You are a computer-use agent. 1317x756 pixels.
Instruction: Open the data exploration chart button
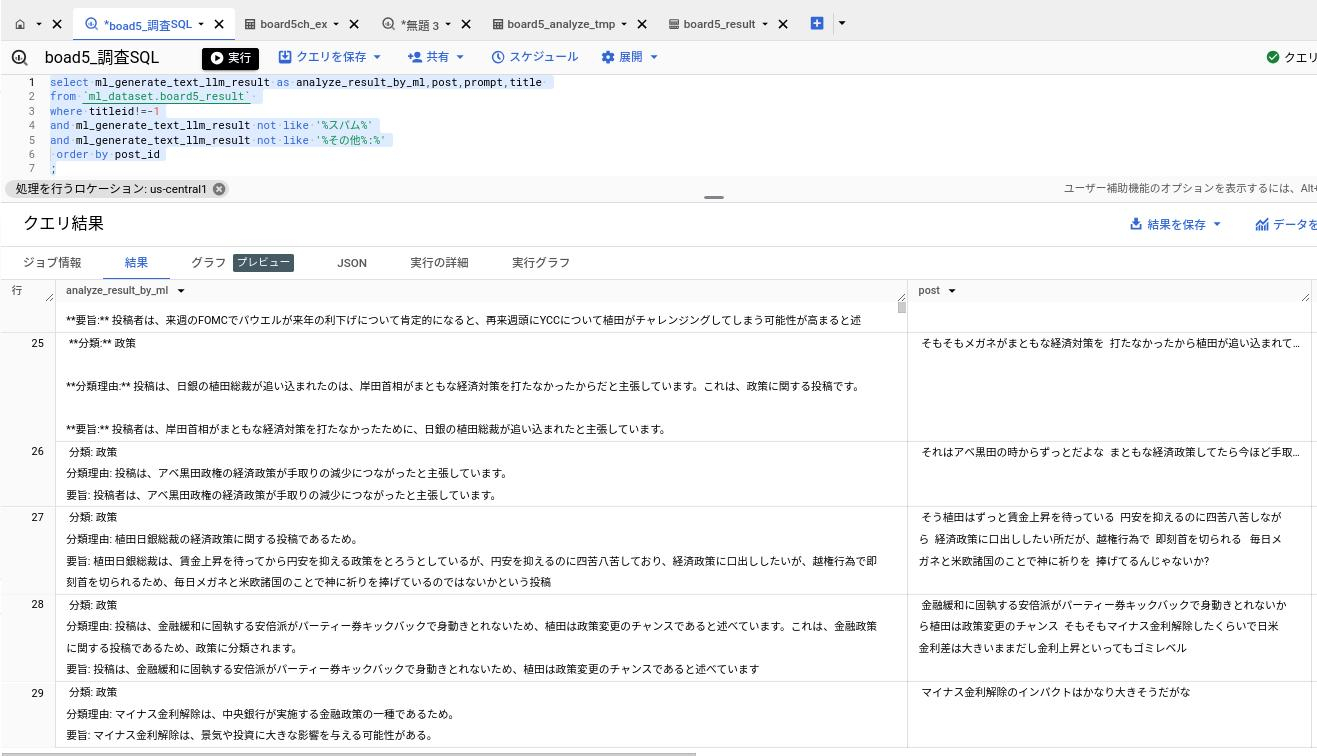pyautogui.click(x=1287, y=224)
